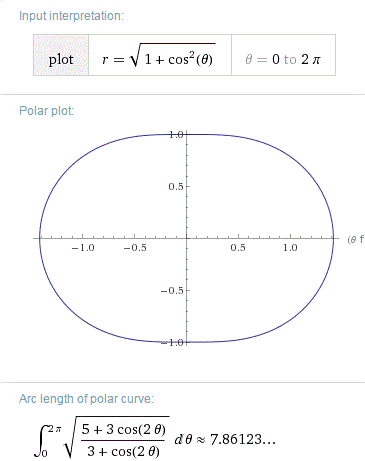Click the 'Input interpretation:' heading
This screenshot has height=461, width=365.
click(71, 16)
